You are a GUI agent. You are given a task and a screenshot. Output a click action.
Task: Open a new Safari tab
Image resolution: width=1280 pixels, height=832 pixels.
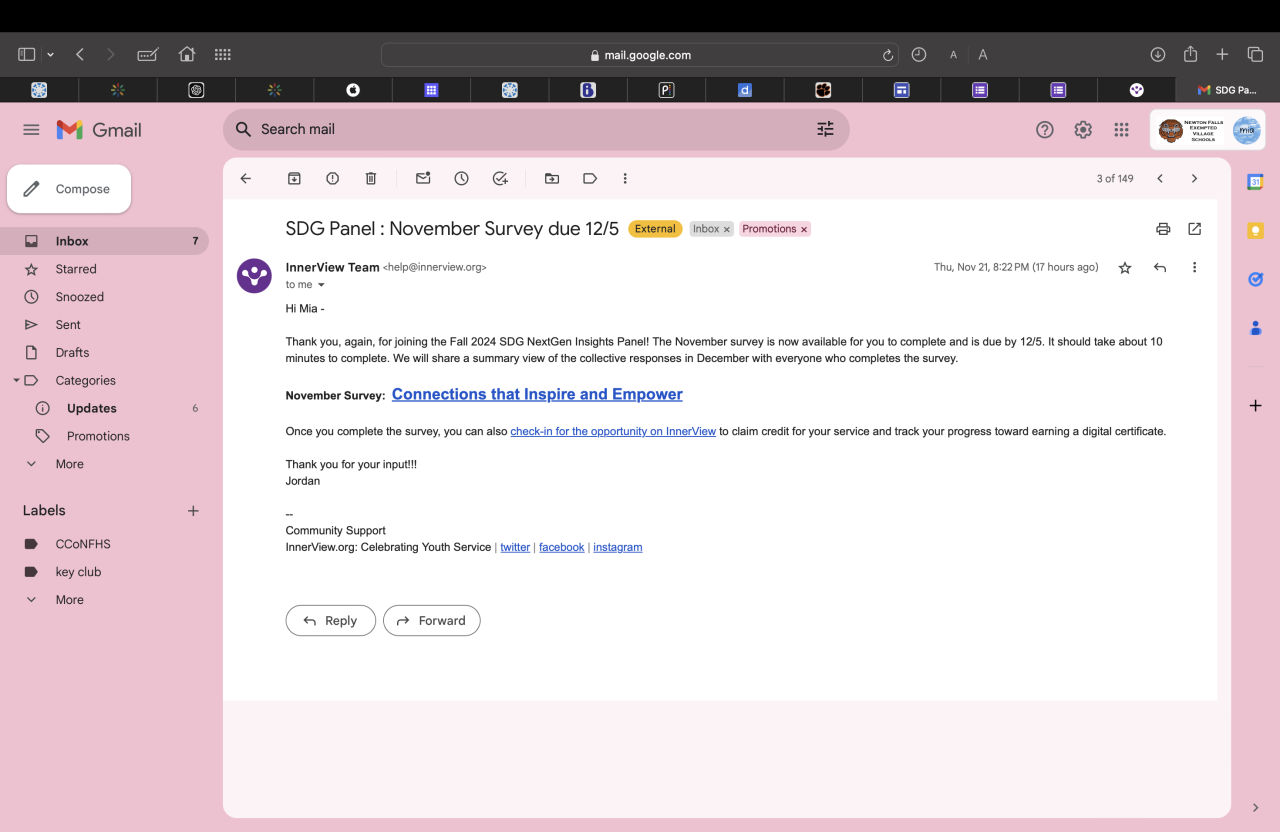pos(1222,55)
